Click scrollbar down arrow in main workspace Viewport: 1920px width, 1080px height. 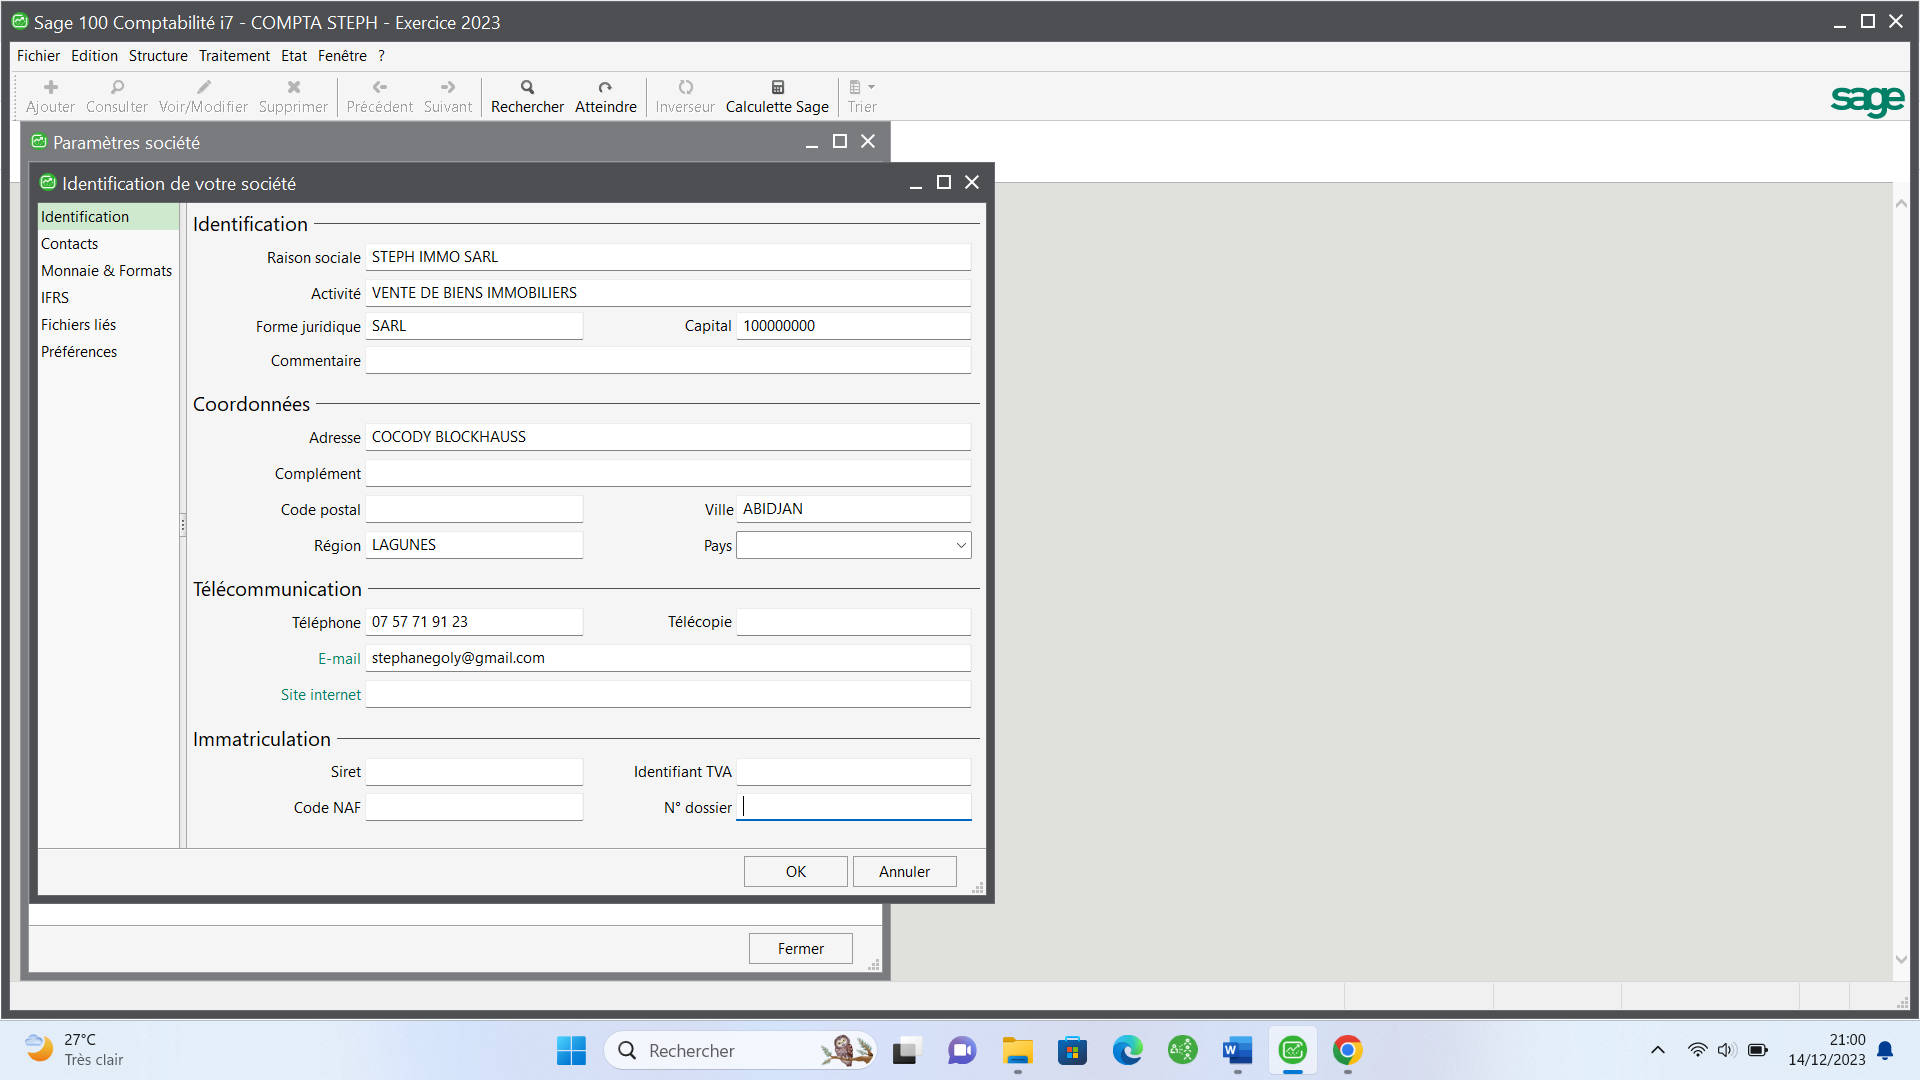pos(1901,960)
